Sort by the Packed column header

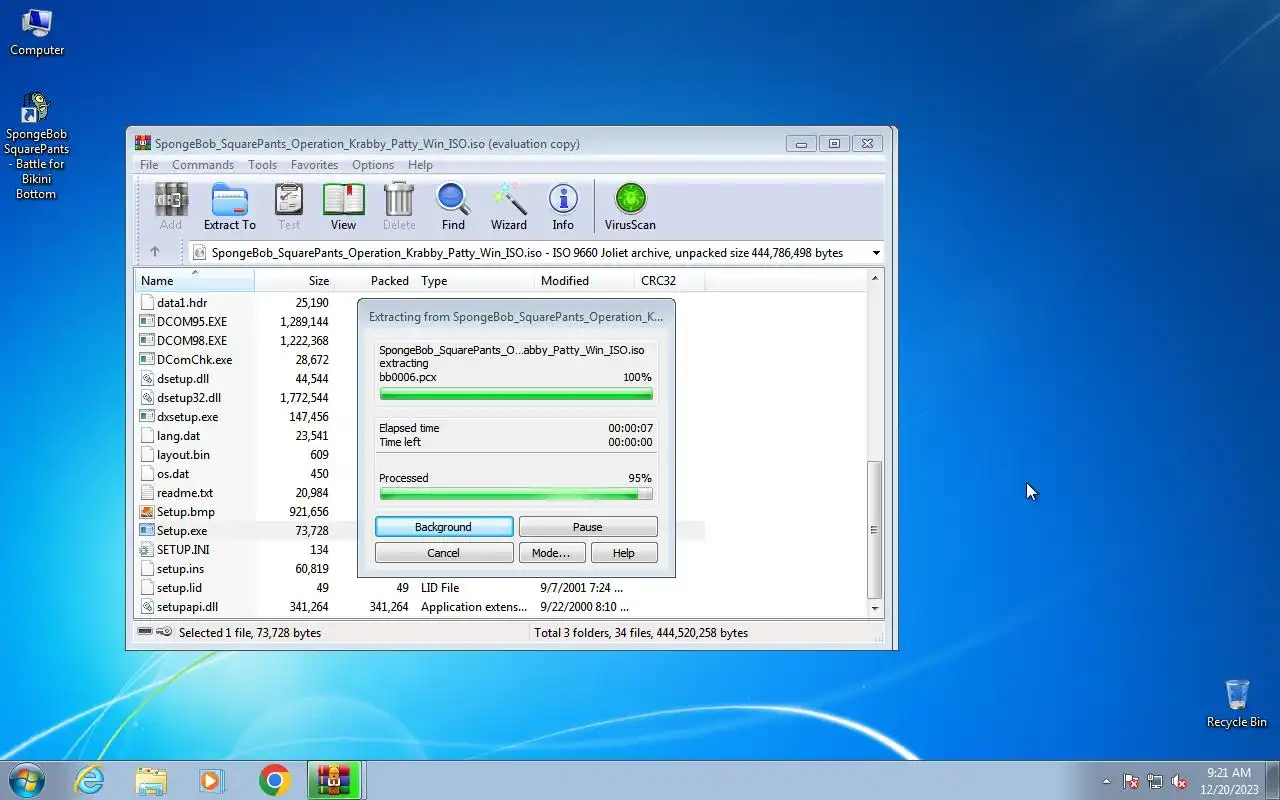coord(375,281)
